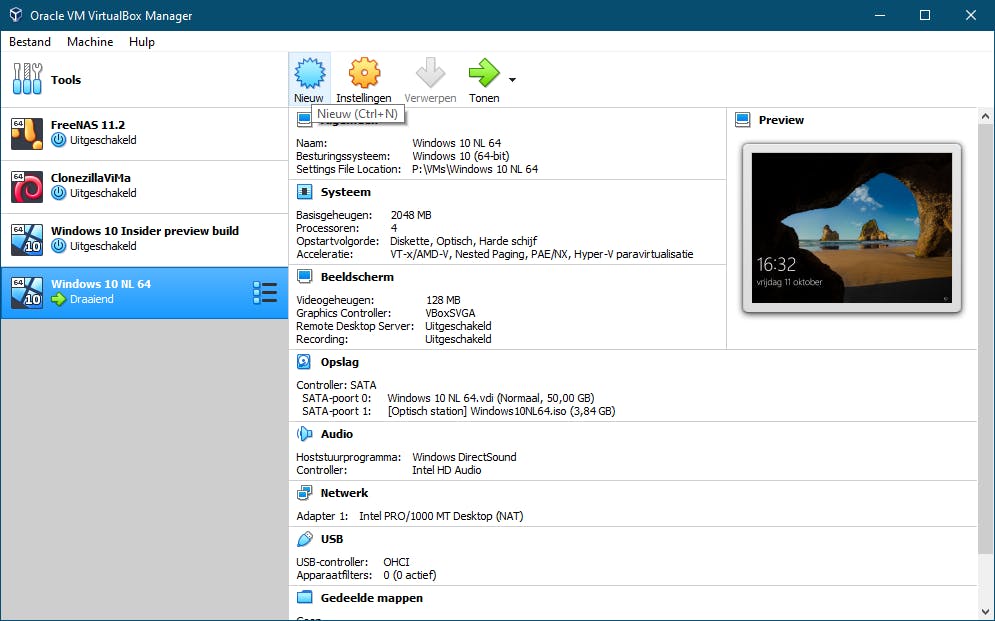Click the green Draaiend status arrow
The height and width of the screenshot is (621, 995).
(58, 299)
